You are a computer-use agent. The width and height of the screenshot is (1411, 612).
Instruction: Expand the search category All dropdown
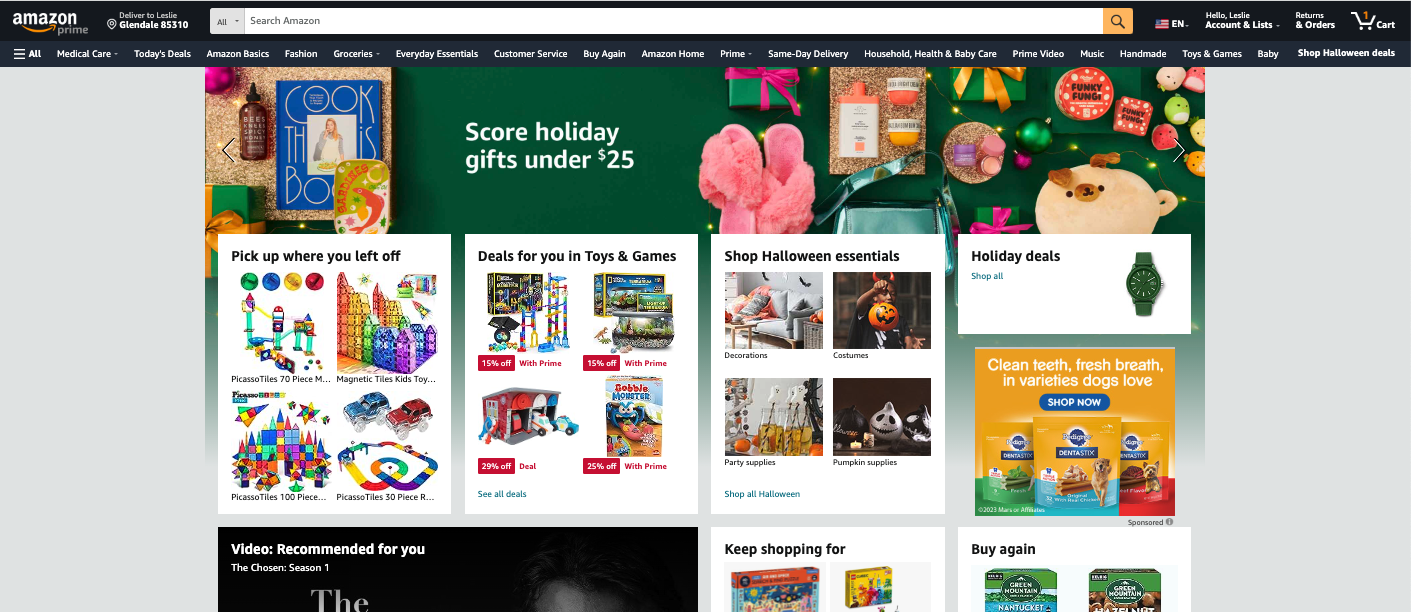click(x=227, y=21)
